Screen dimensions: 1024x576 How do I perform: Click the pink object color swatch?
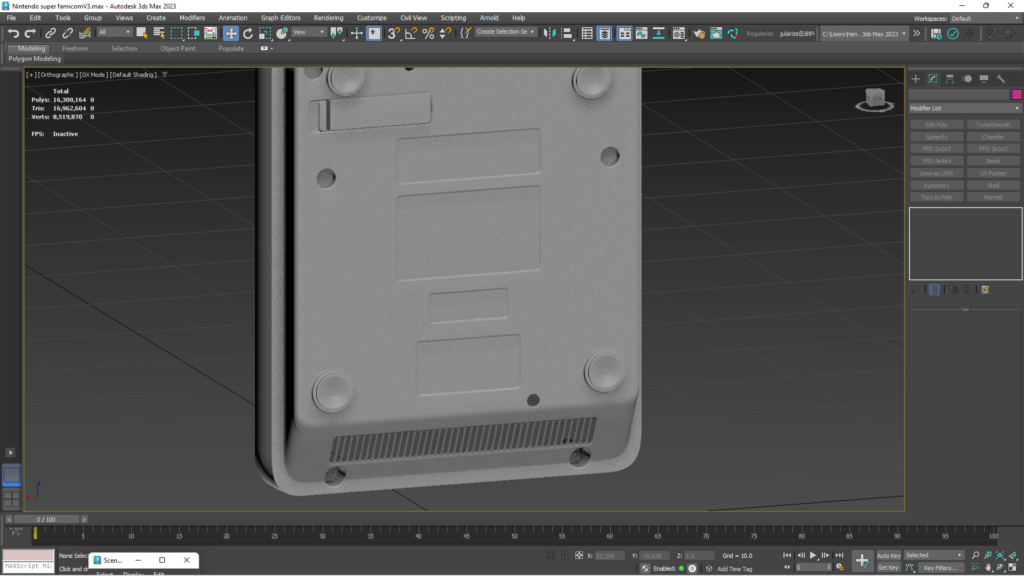click(x=1016, y=94)
